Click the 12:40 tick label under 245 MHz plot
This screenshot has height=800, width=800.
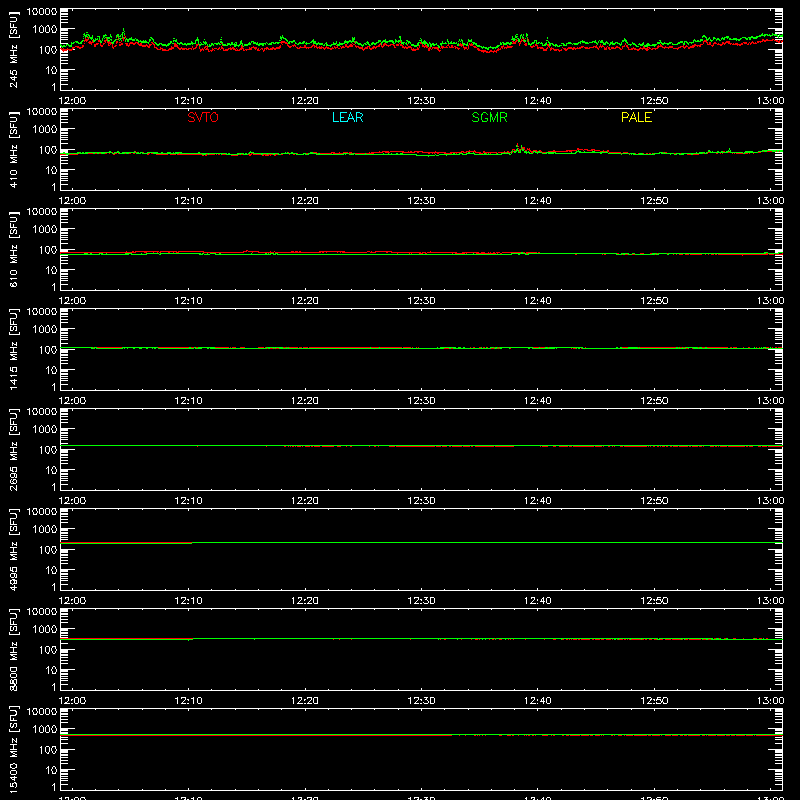pyautogui.click(x=538, y=101)
